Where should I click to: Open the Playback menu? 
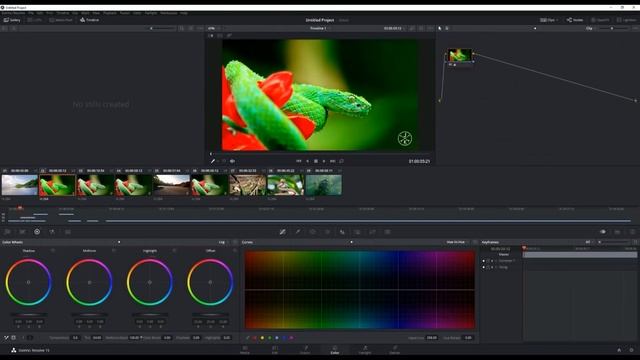pos(109,13)
